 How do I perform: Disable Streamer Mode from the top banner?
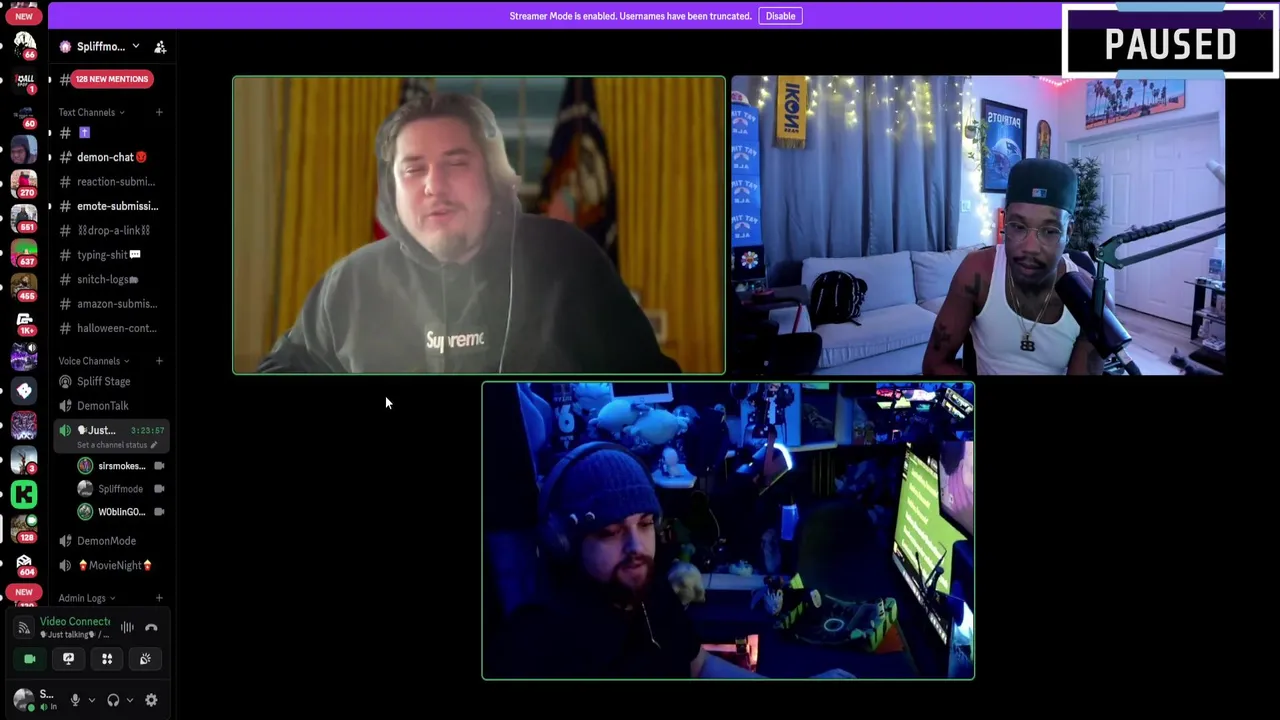click(x=780, y=16)
